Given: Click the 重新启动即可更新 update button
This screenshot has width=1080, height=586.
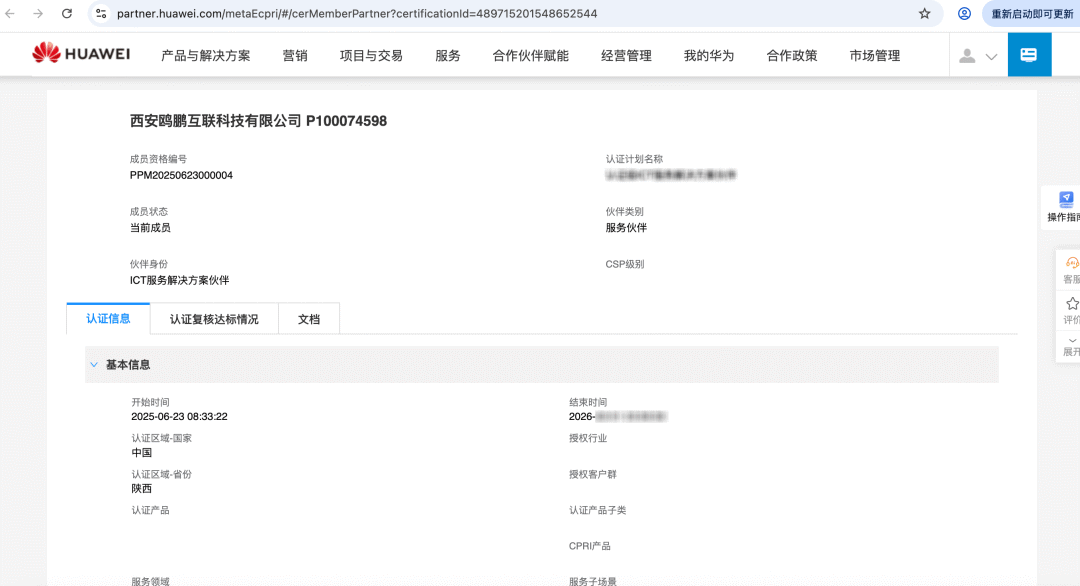Looking at the screenshot, I should click(x=1031, y=14).
